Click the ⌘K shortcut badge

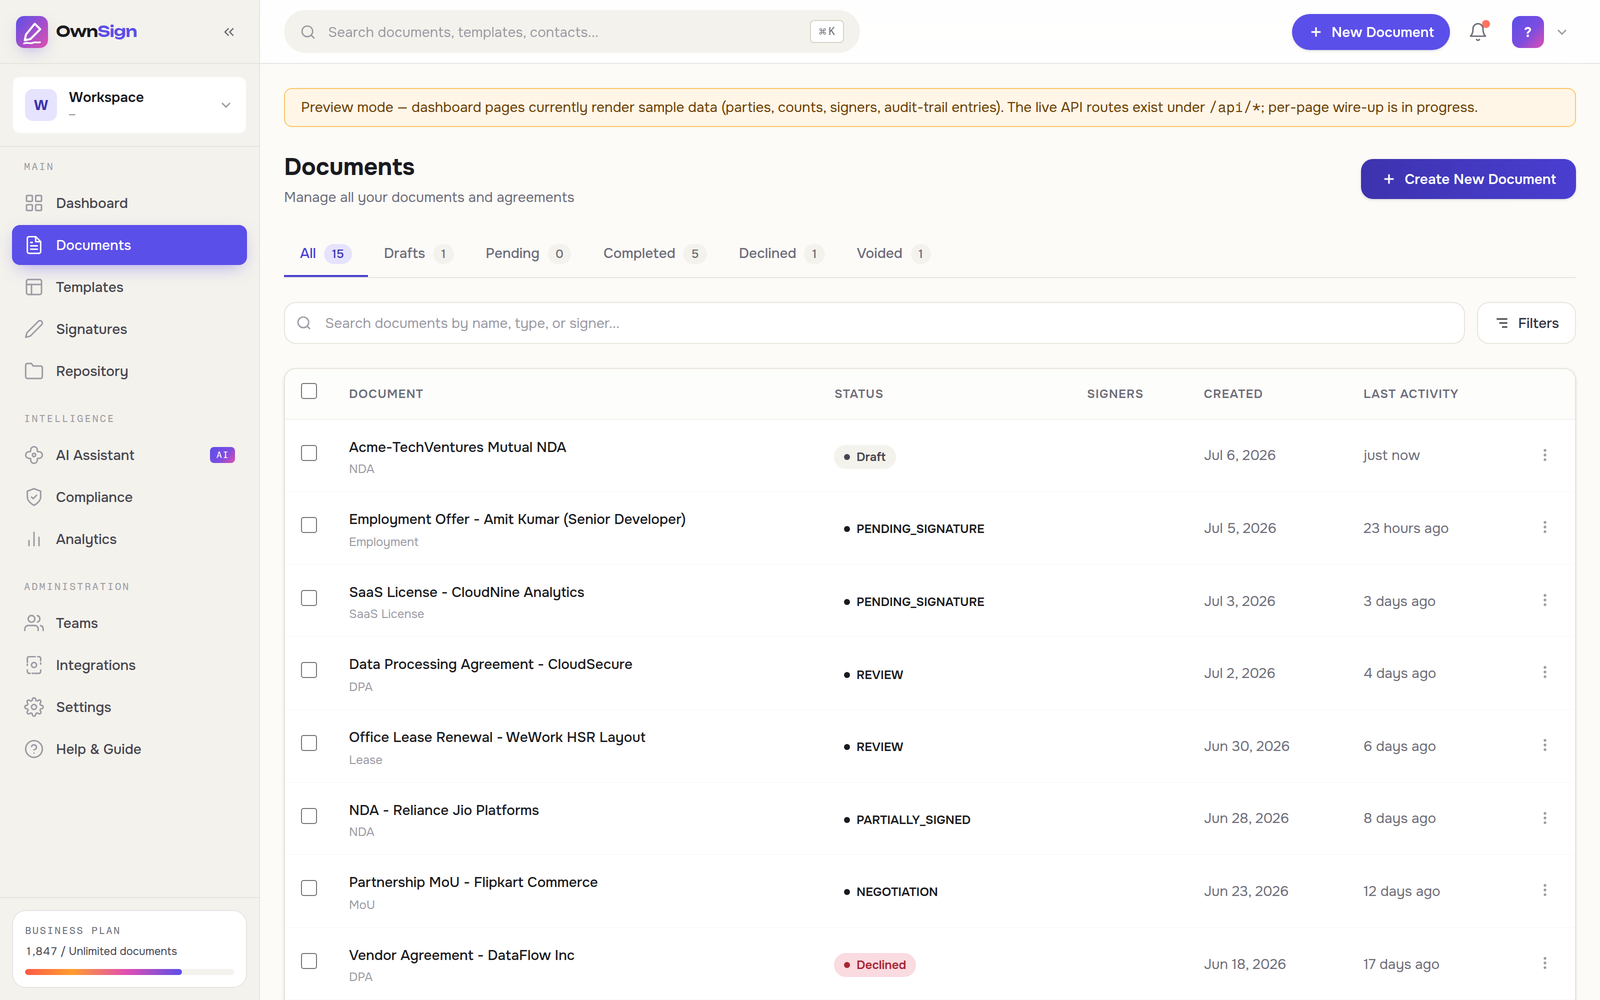pos(826,32)
